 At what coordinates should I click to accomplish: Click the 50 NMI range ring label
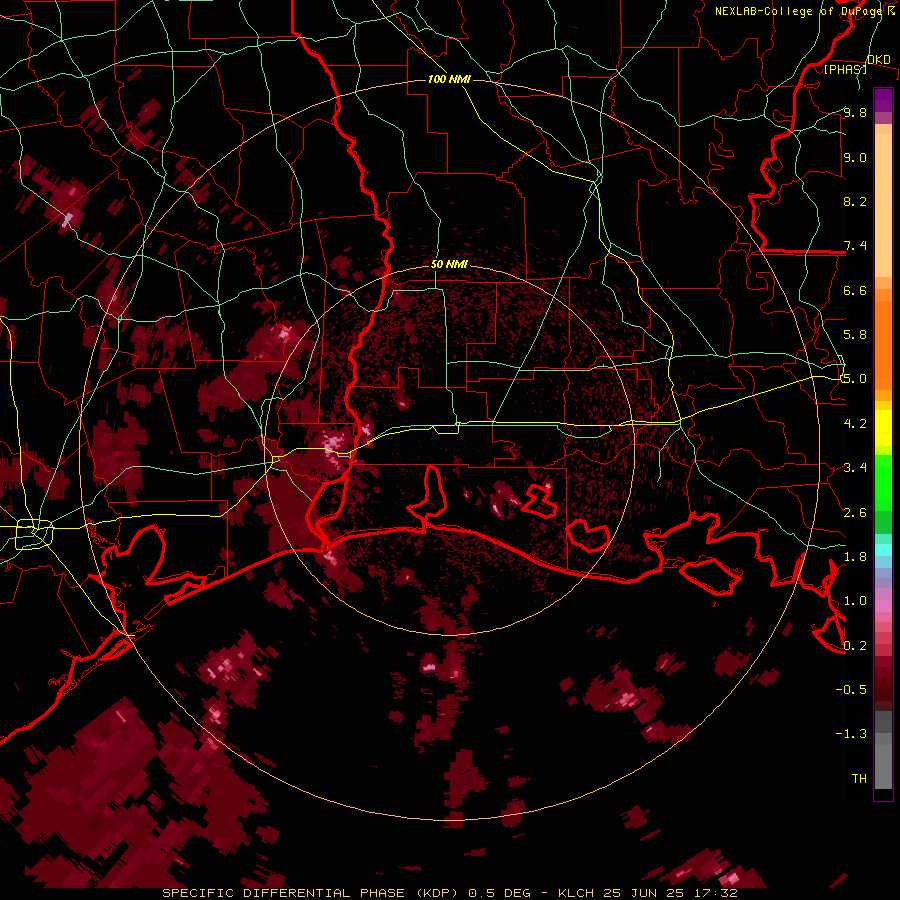pyautogui.click(x=449, y=264)
